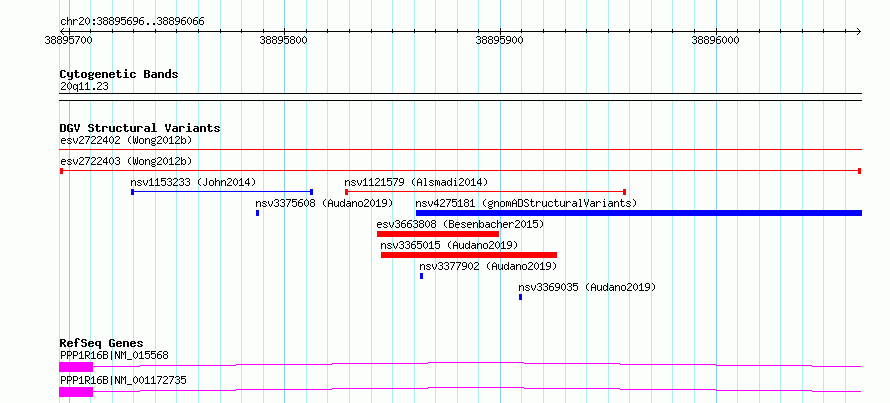This screenshot has width=890, height=403.
Task: Click ruler position 38895800
Action: coord(284,40)
